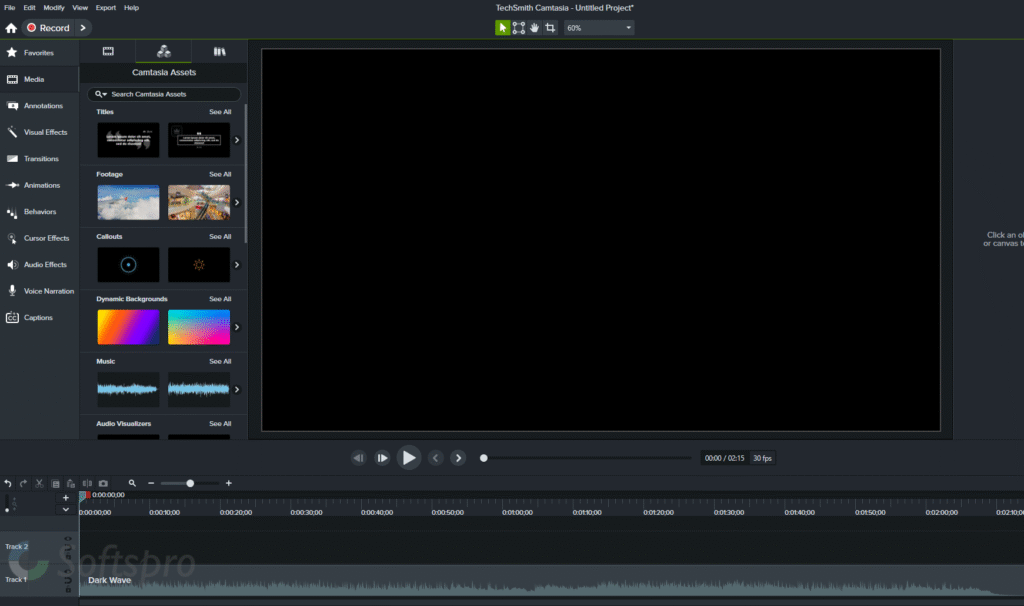Open the Annotations panel
Screen dimensions: 1024x606
coord(39,106)
